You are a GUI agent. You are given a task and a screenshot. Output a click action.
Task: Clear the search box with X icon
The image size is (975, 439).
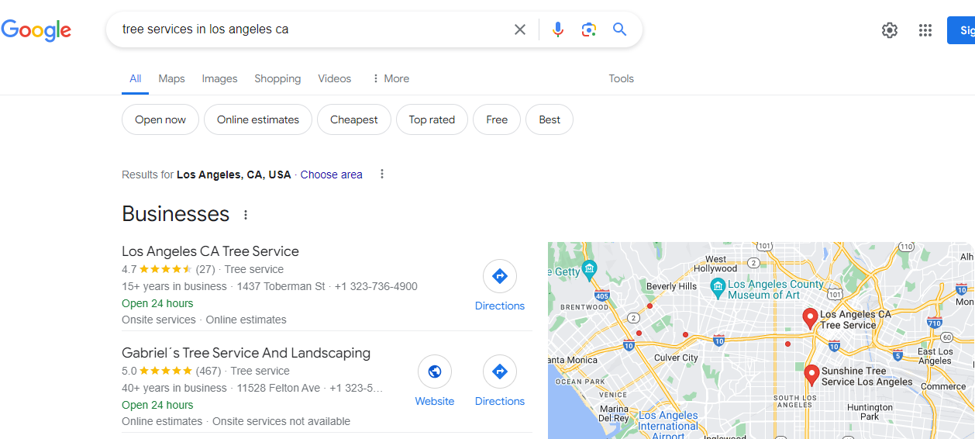click(520, 29)
